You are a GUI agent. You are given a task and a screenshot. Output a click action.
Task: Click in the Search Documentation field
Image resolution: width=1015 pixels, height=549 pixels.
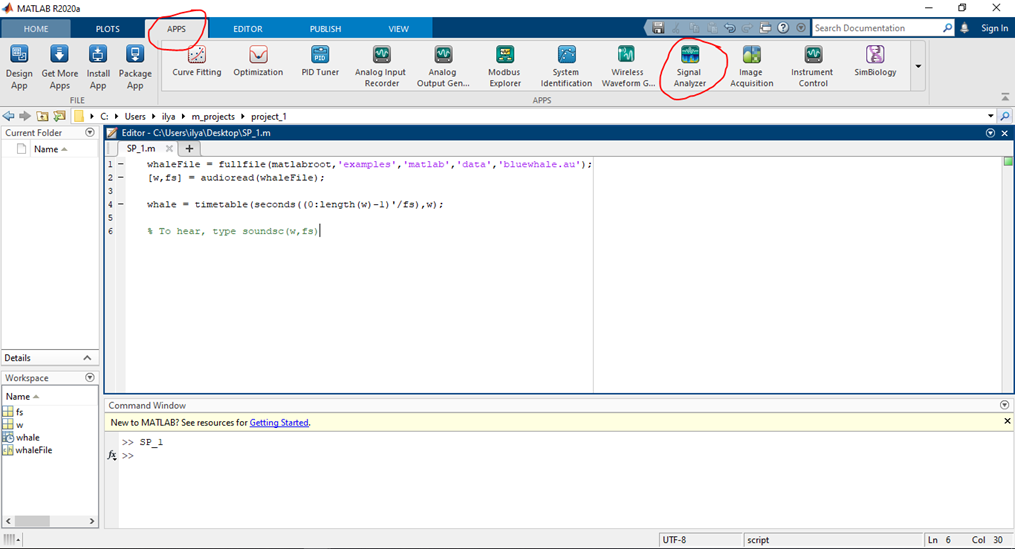pyautogui.click(x=877, y=28)
